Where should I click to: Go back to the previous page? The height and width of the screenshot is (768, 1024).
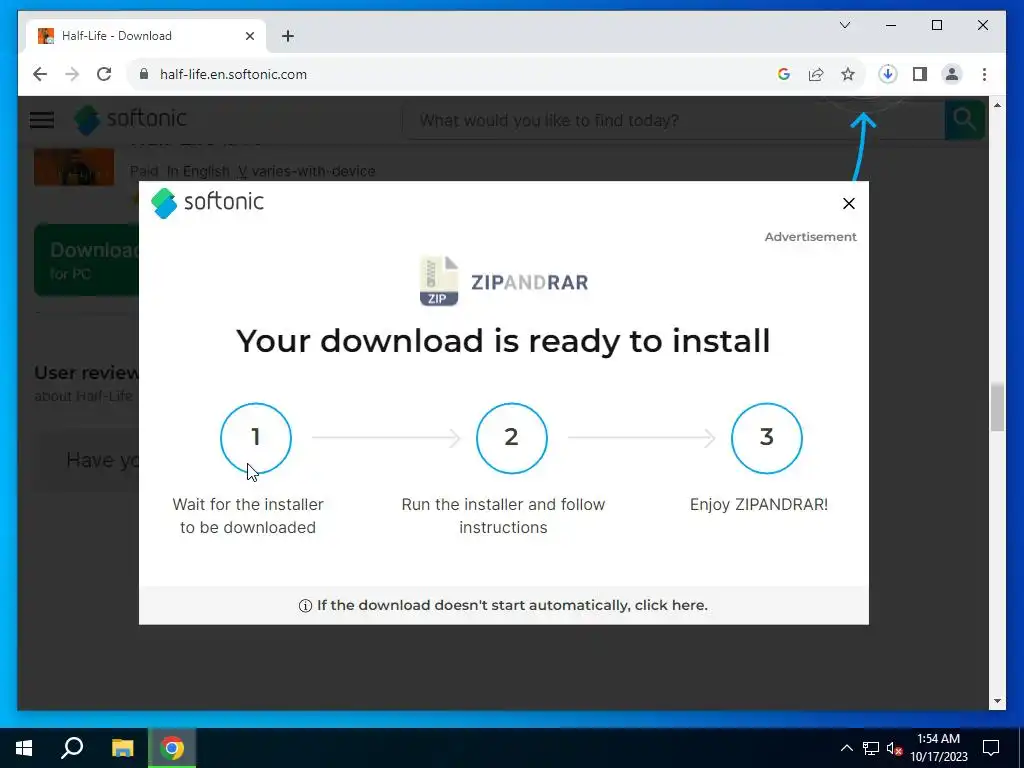(40, 74)
